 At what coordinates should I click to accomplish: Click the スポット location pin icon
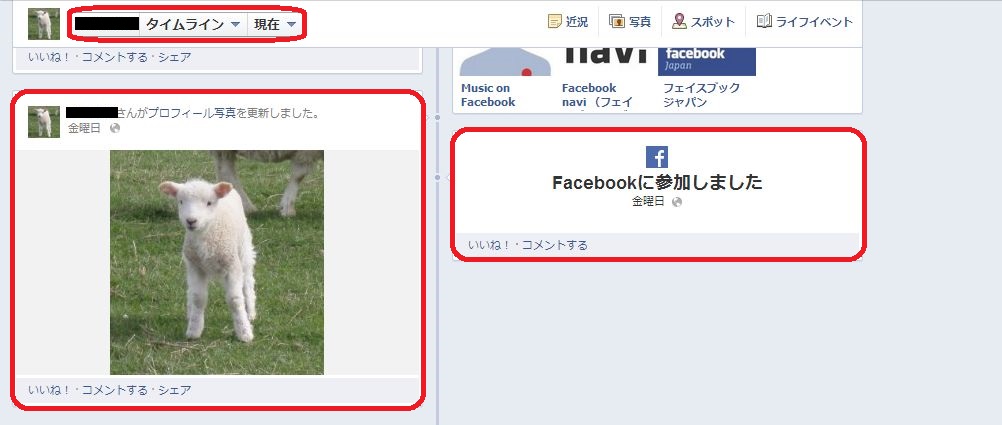679,21
